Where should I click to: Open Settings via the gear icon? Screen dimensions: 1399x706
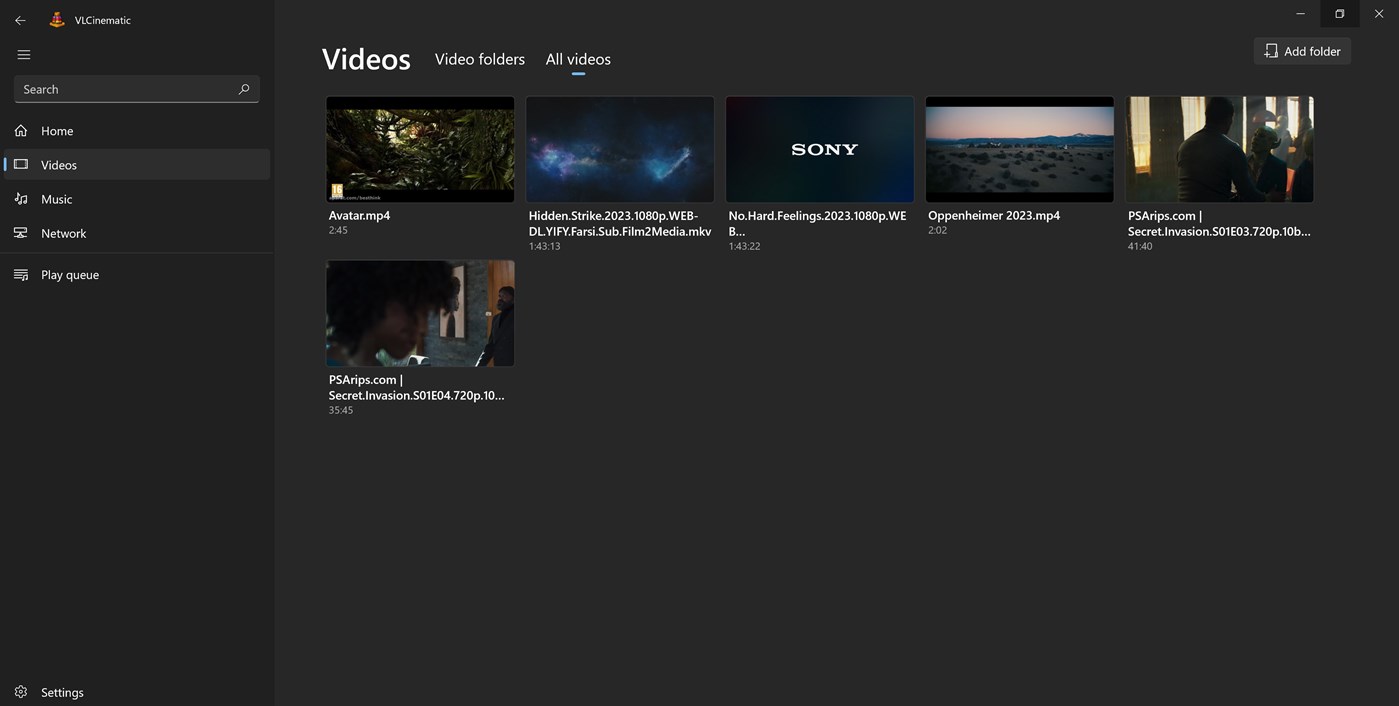click(22, 691)
